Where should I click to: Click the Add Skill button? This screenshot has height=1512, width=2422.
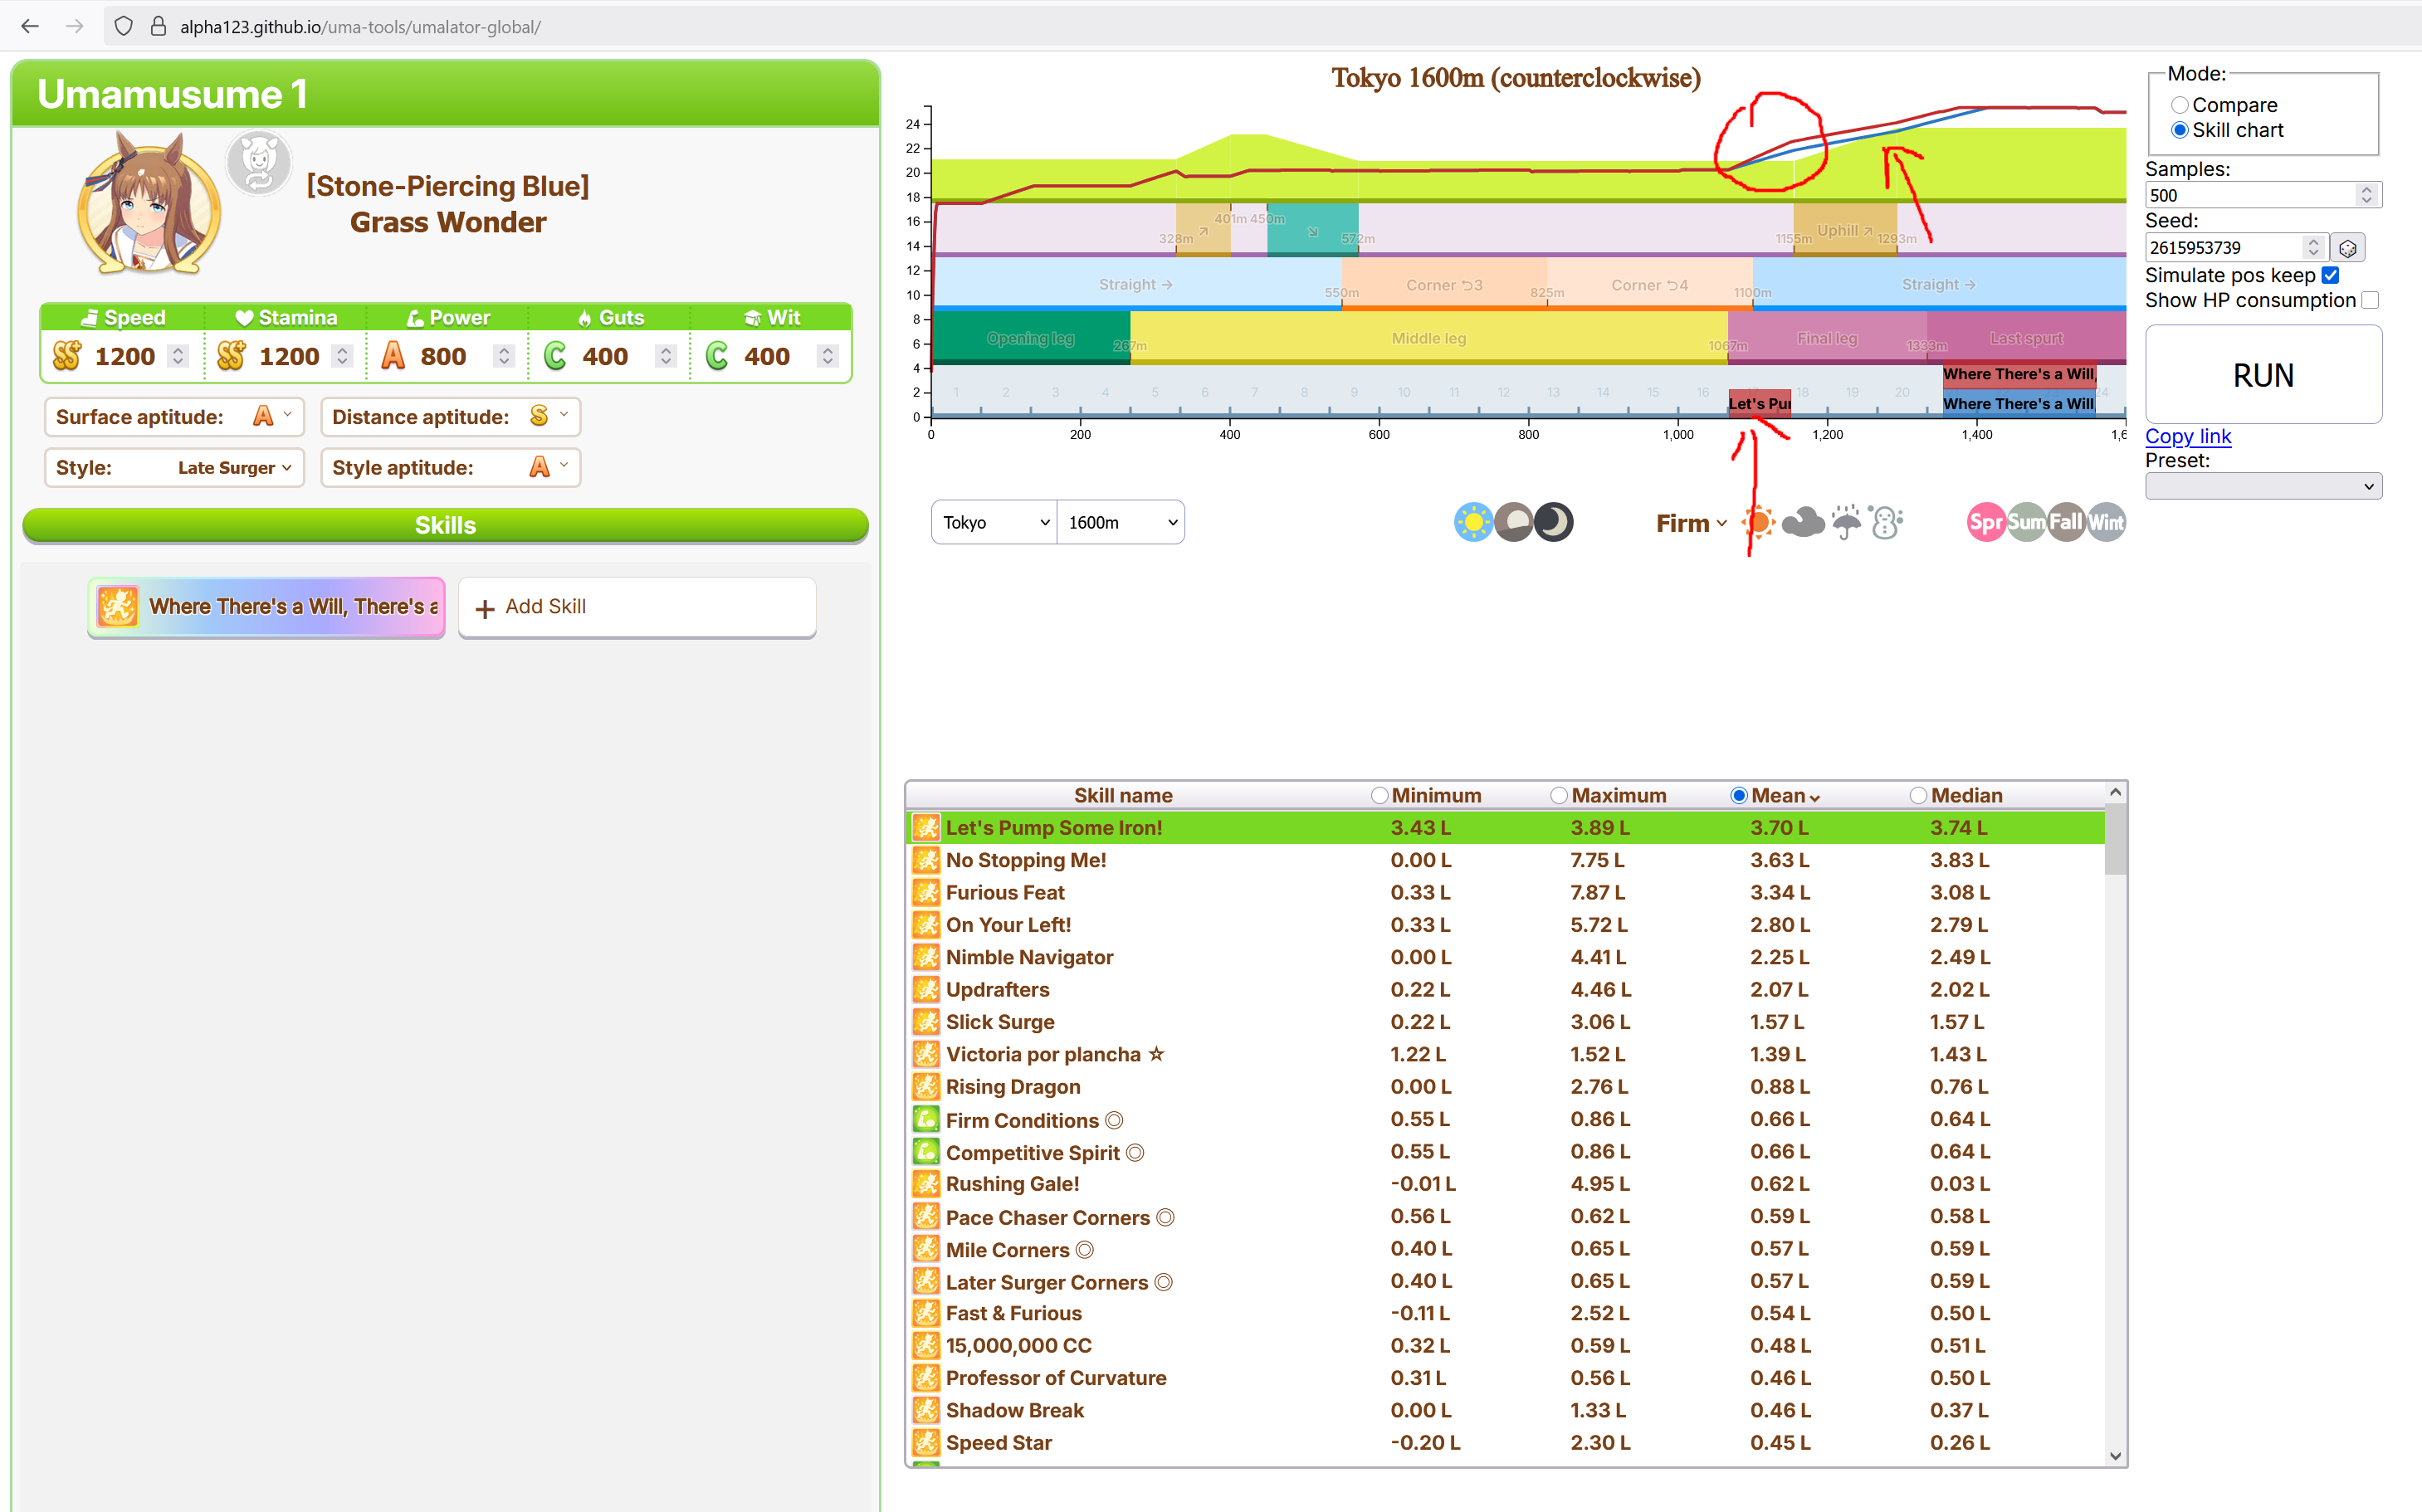pos(637,606)
